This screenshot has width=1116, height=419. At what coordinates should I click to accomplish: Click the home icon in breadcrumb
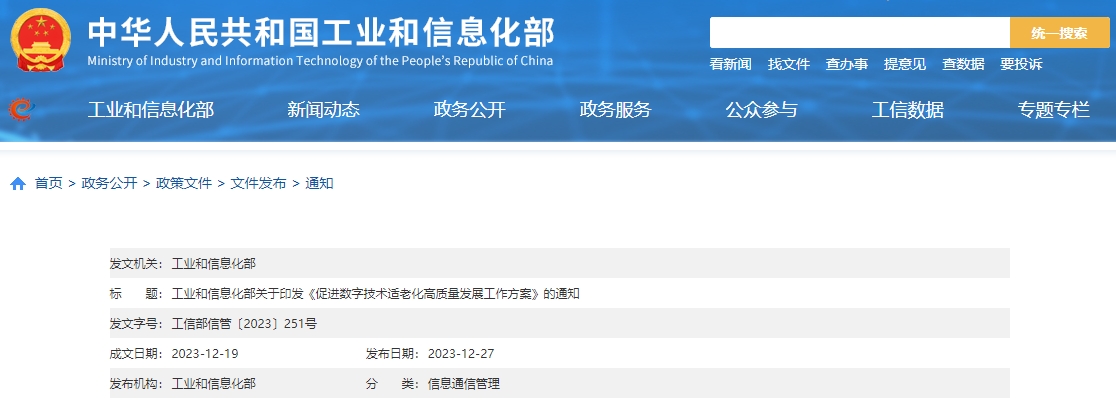18,184
